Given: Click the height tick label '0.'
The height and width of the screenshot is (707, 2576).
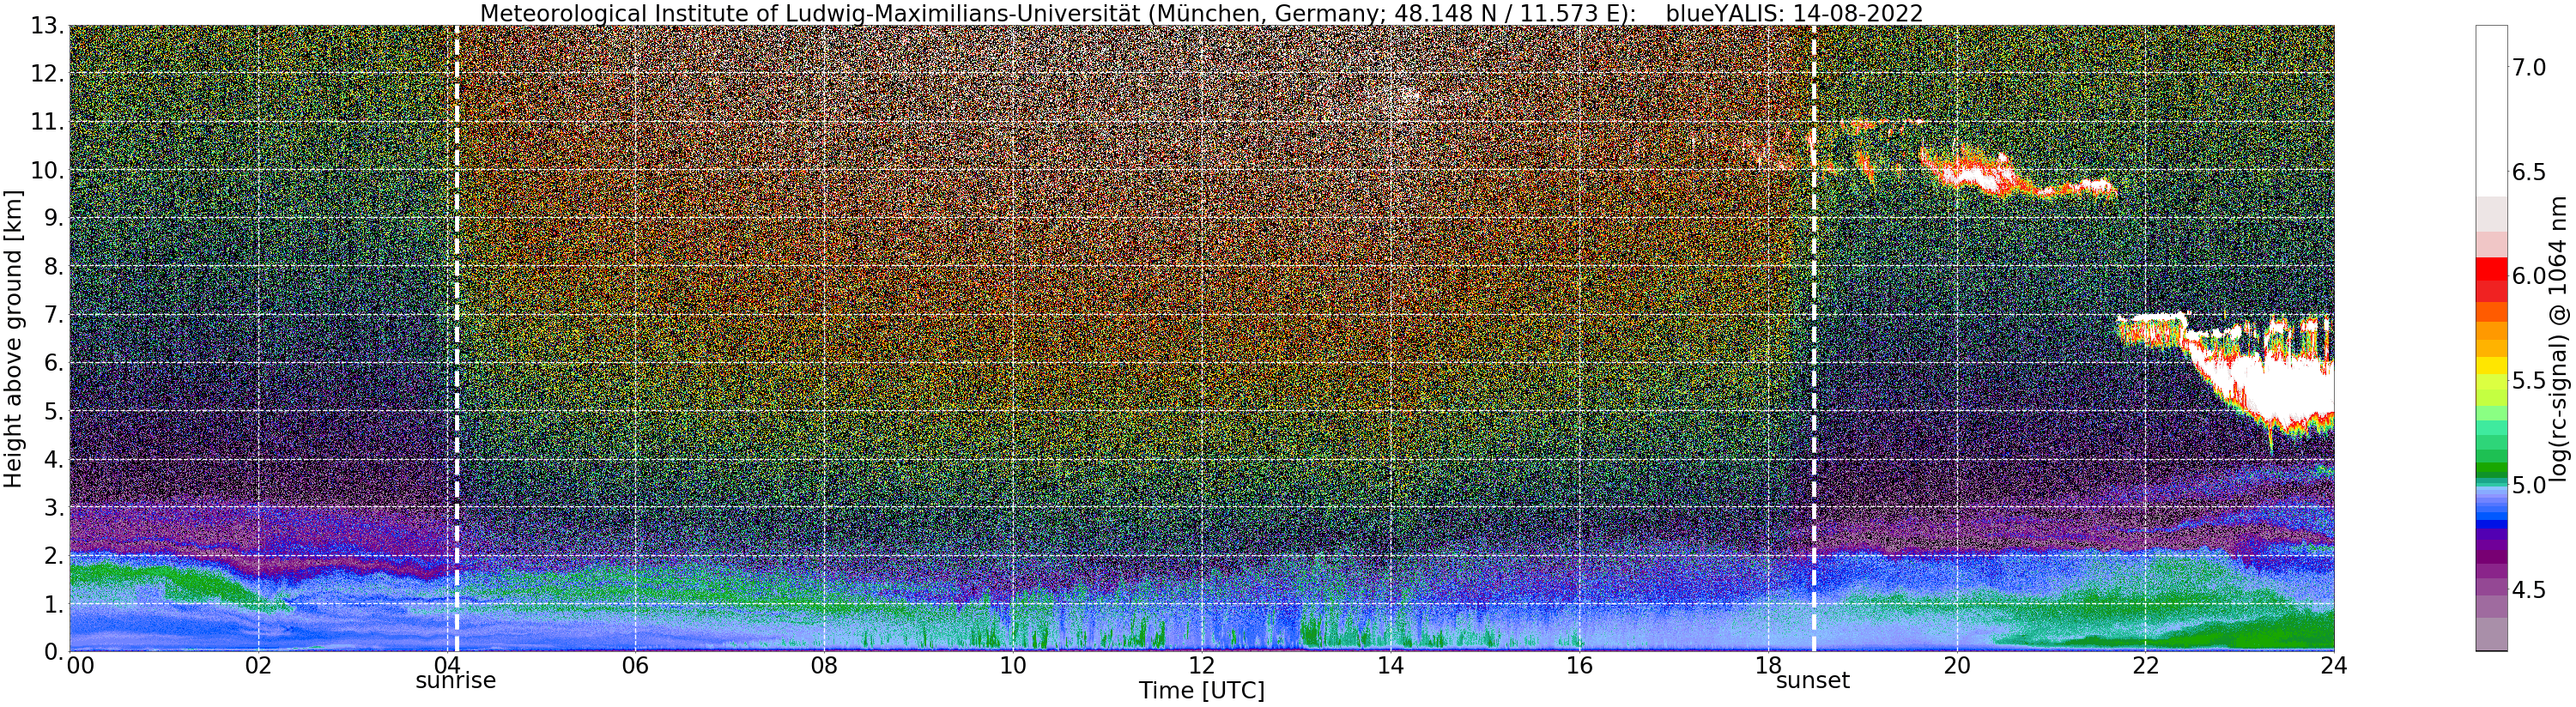Looking at the screenshot, I should pyautogui.click(x=54, y=651).
